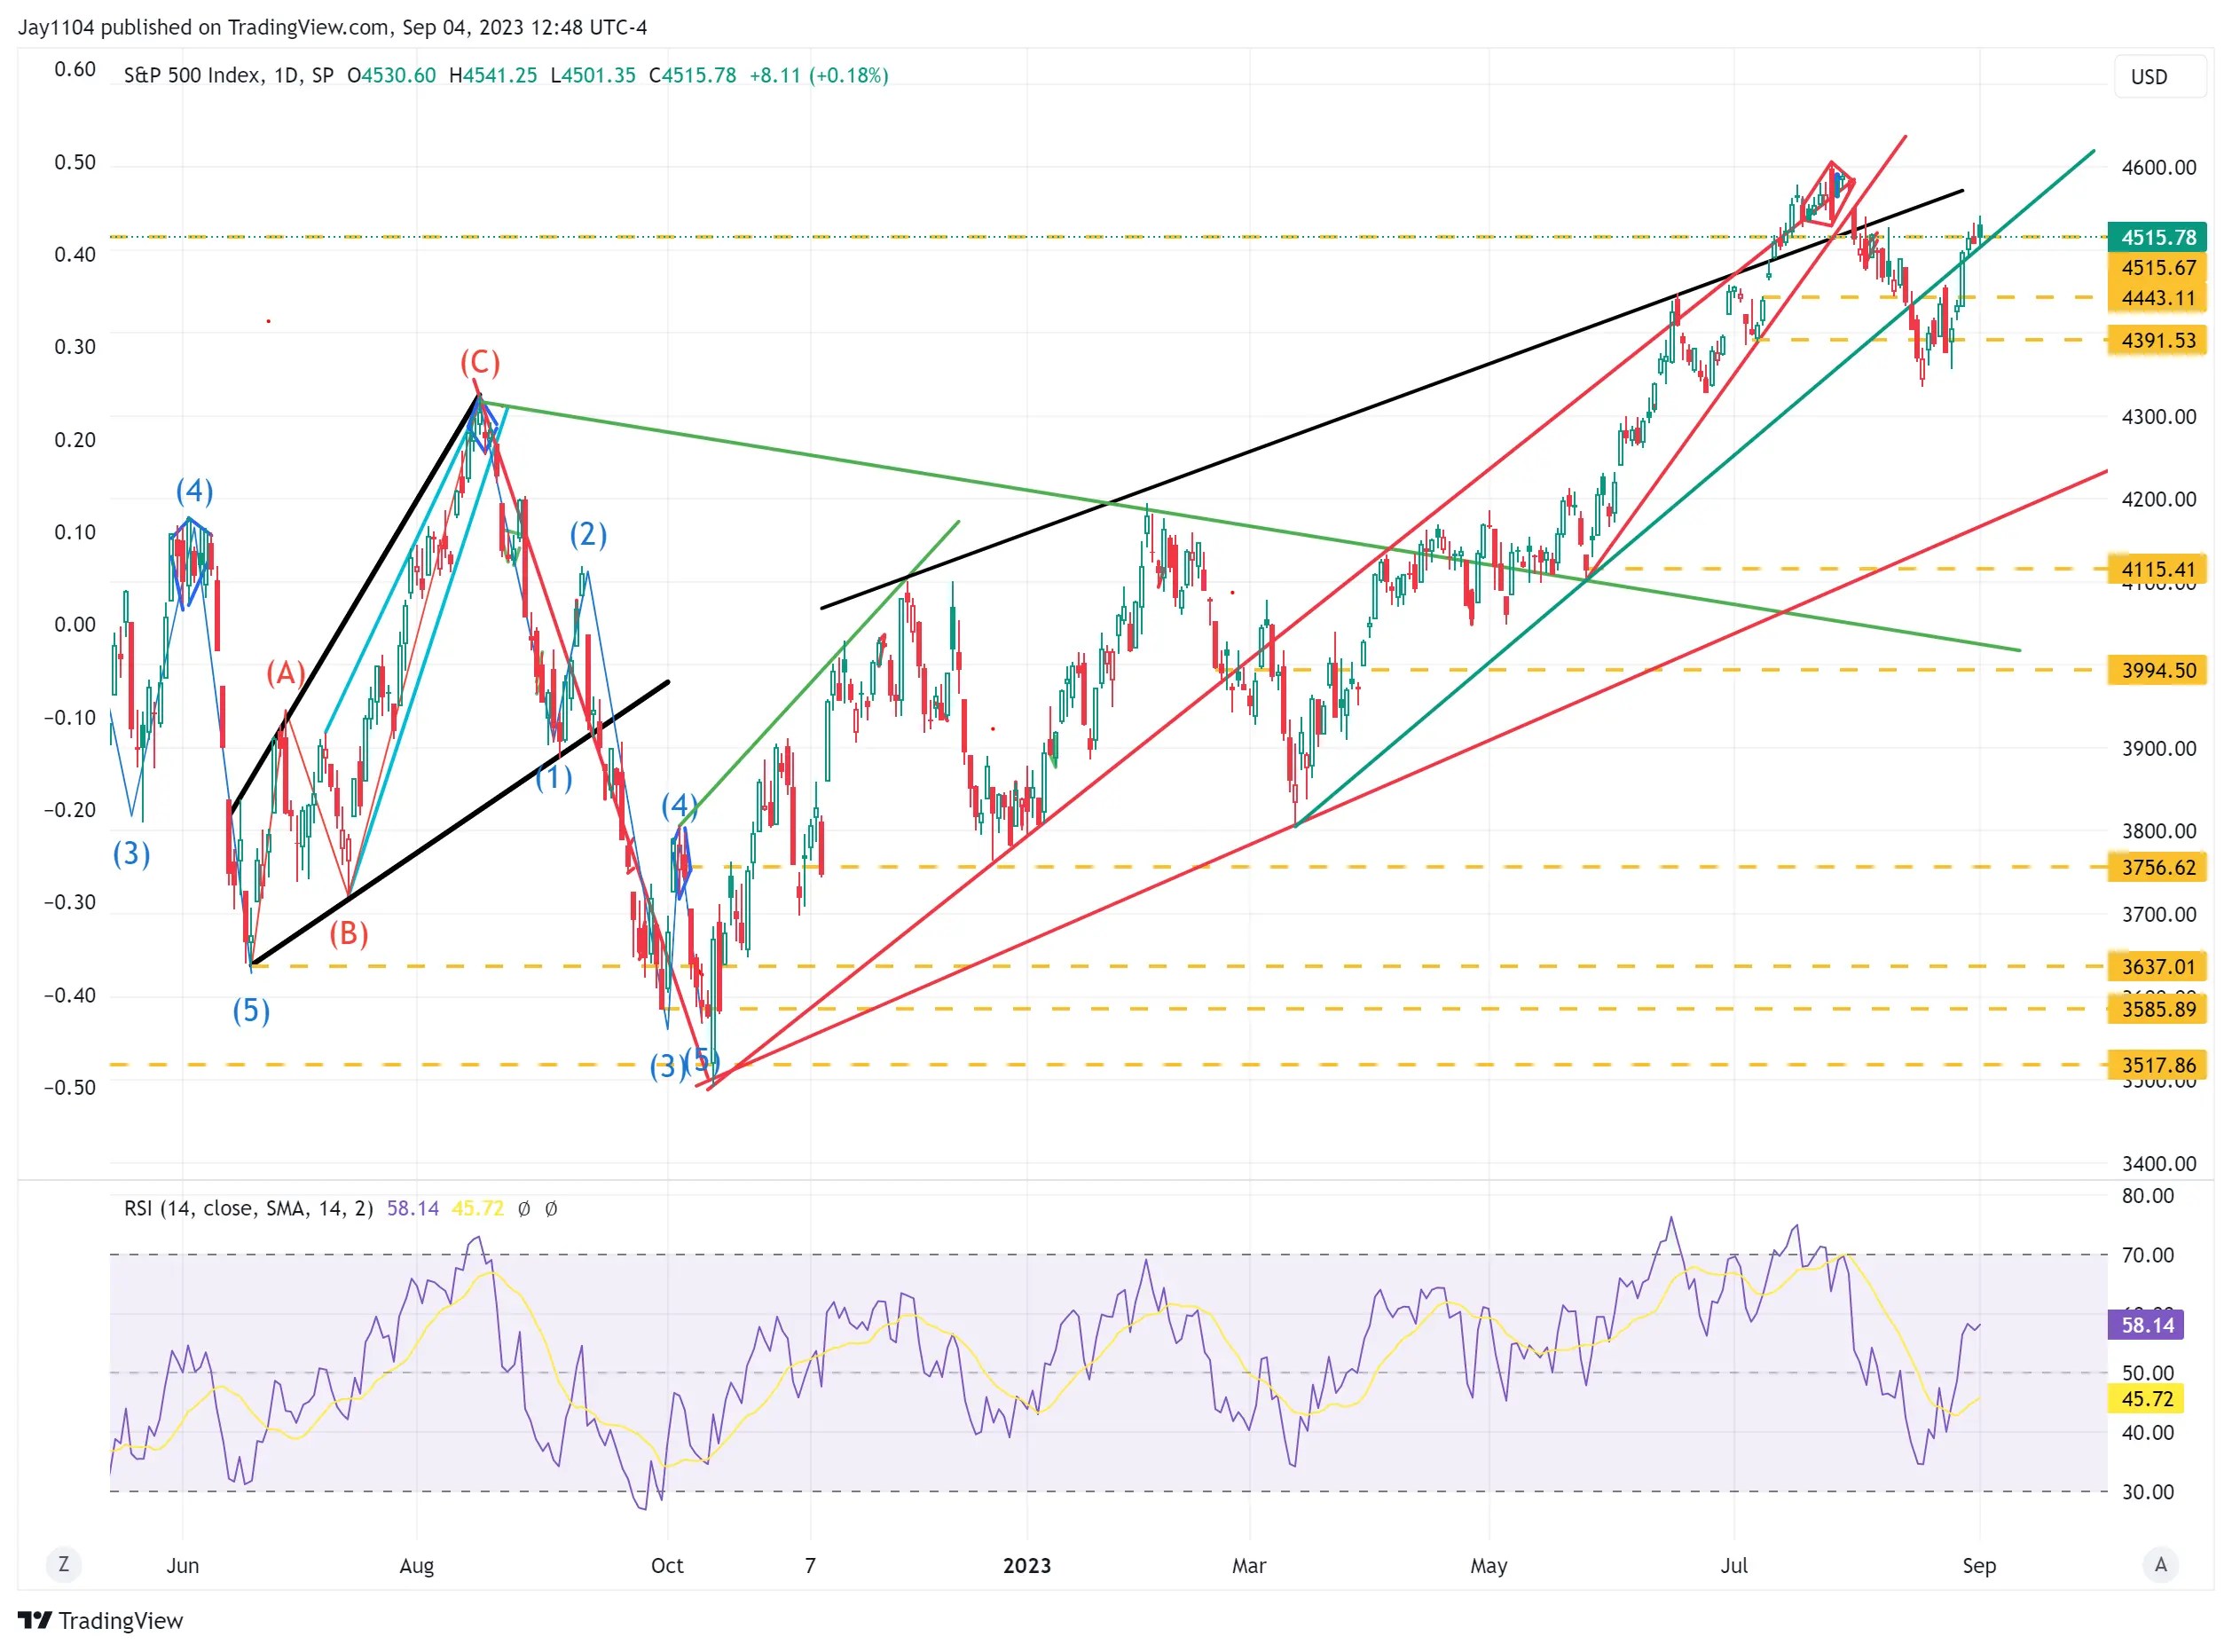Click the high price H4541.25
2232x1652 pixels.
click(x=493, y=76)
